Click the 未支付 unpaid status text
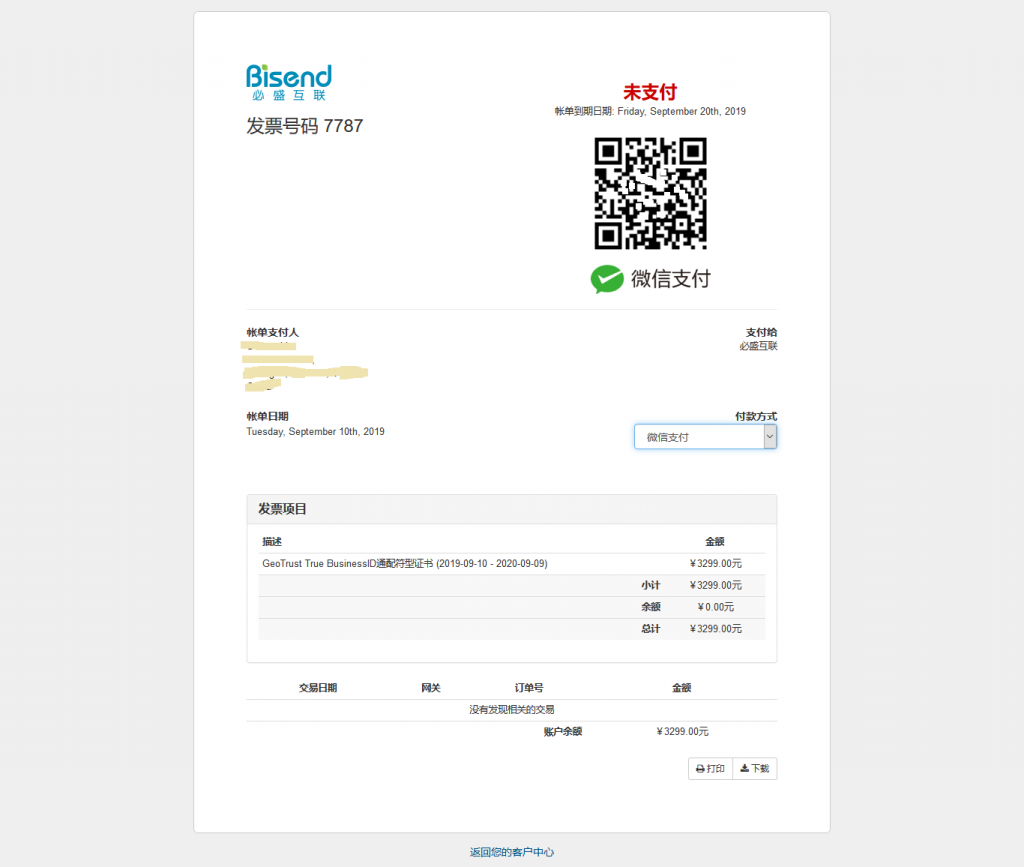Image resolution: width=1024 pixels, height=867 pixels. (x=650, y=92)
